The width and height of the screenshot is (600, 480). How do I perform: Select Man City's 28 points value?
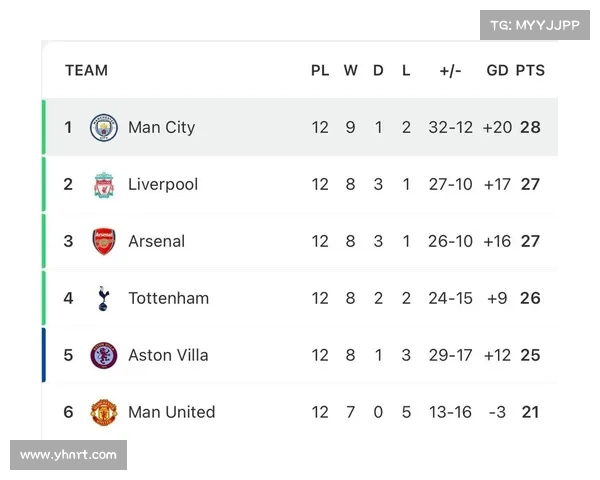click(x=530, y=127)
